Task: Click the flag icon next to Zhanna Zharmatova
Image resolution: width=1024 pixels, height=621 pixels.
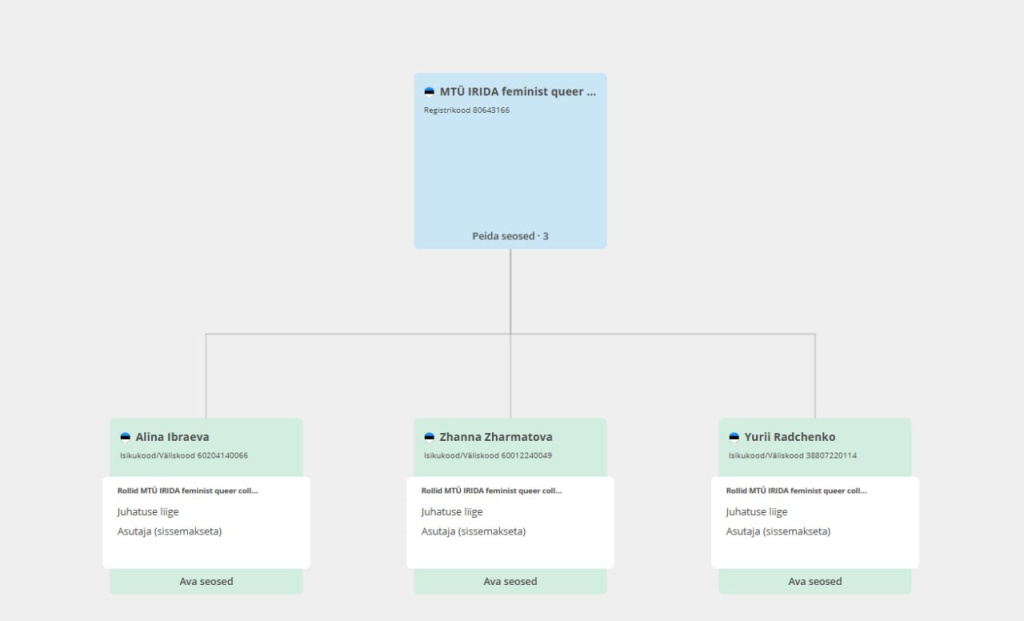Action: pos(429,437)
